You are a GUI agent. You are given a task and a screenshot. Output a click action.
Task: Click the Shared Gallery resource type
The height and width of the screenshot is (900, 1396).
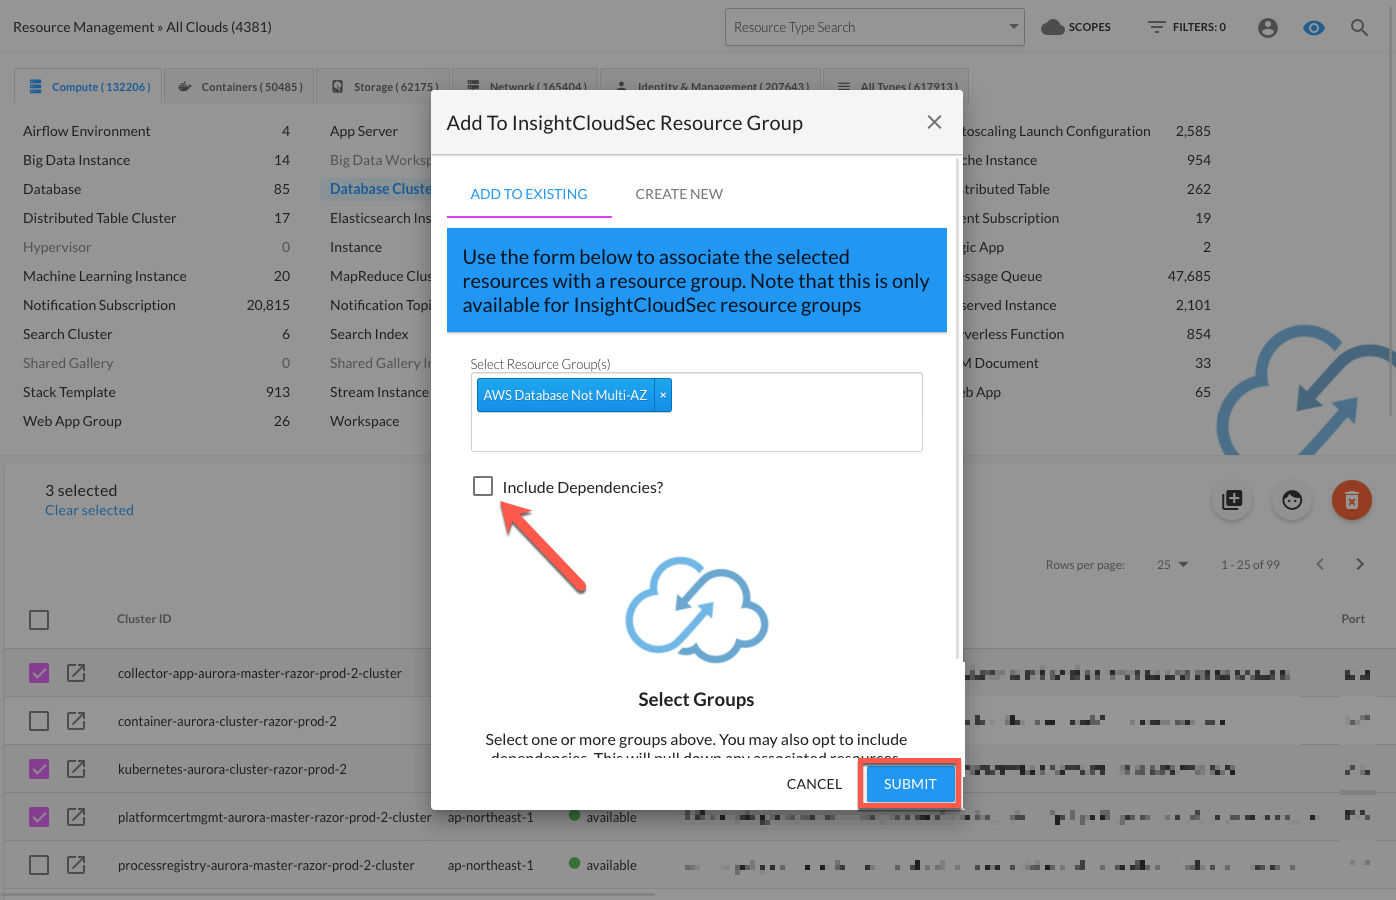click(x=68, y=363)
